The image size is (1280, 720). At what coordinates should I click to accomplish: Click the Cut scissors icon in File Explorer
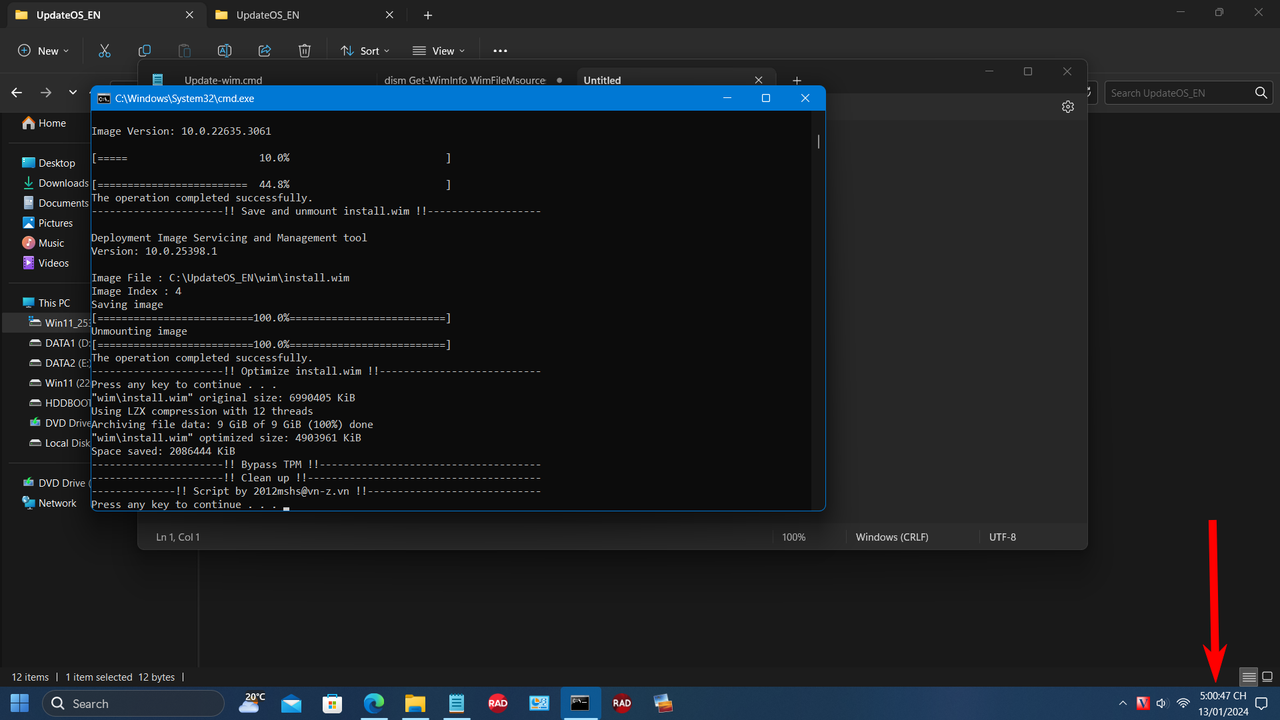pyautogui.click(x=104, y=51)
